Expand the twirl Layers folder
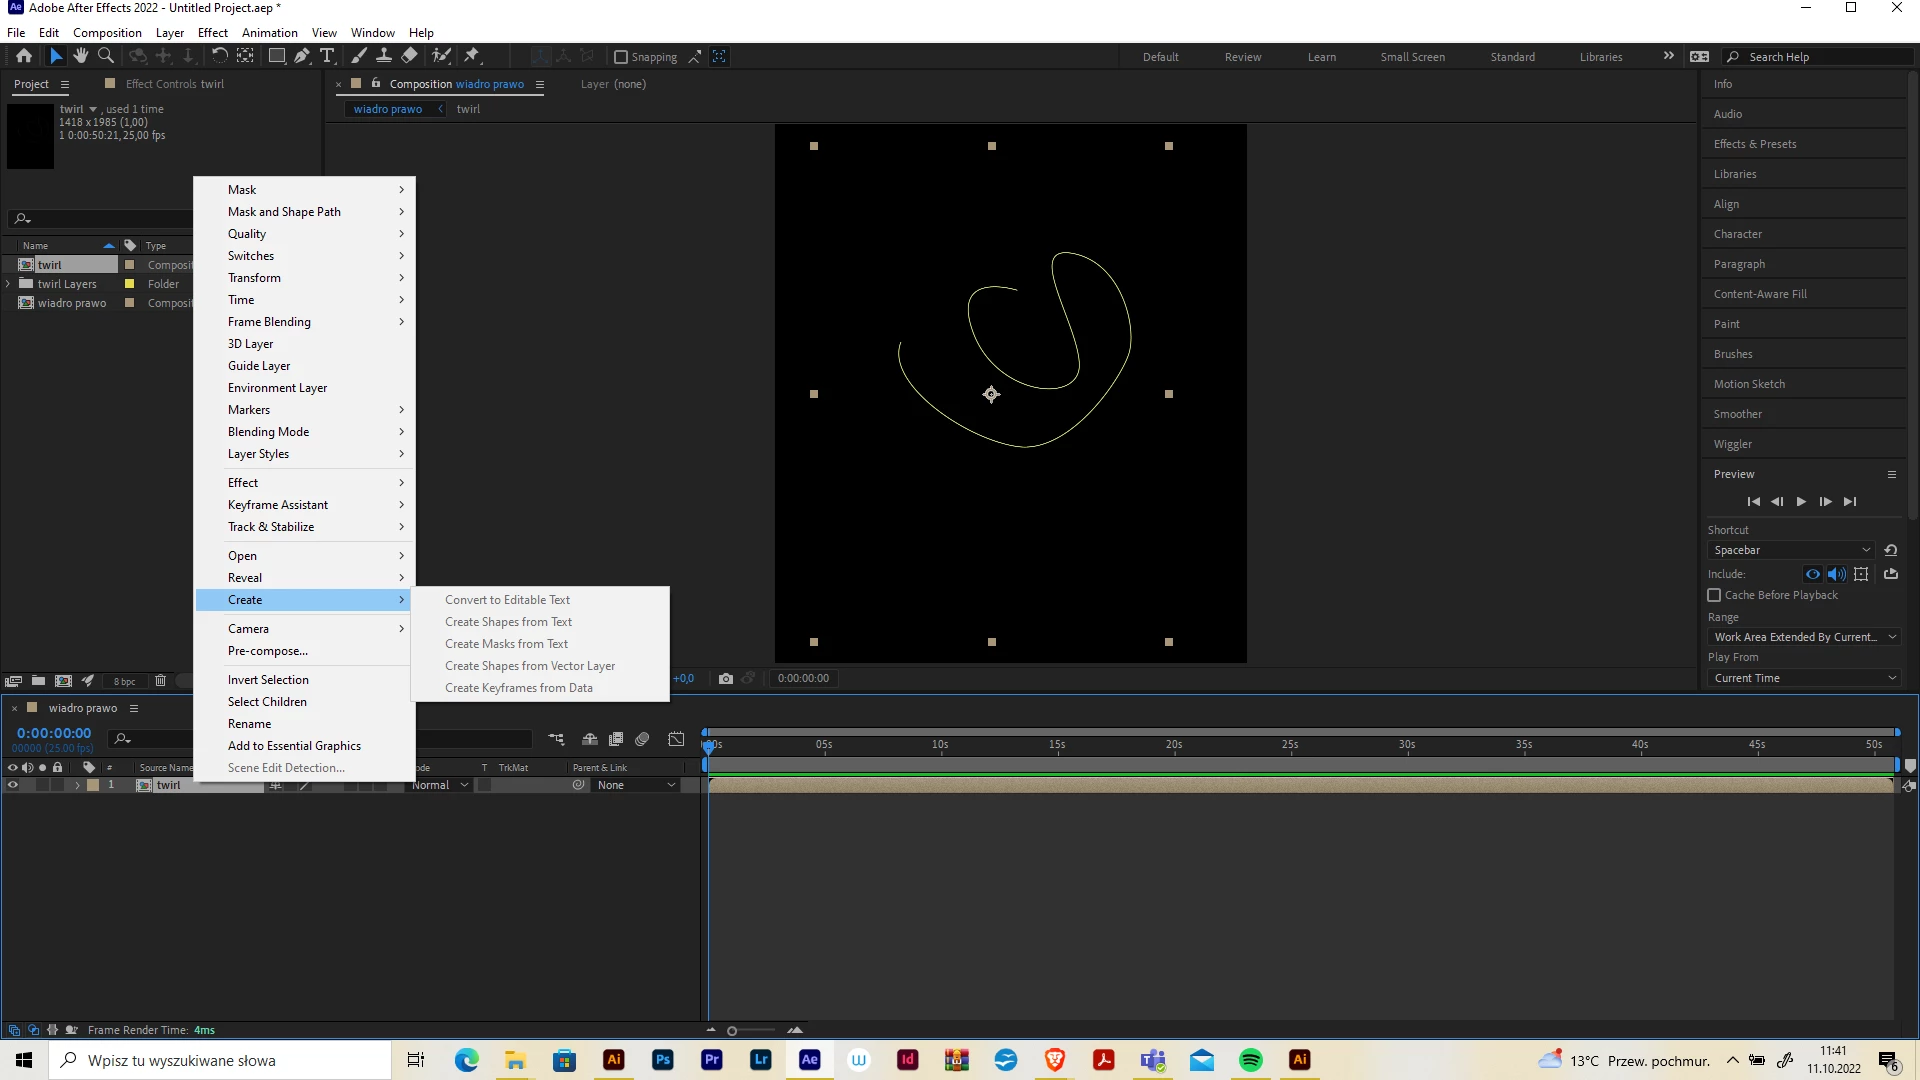The height and width of the screenshot is (1080, 1920). tap(8, 284)
